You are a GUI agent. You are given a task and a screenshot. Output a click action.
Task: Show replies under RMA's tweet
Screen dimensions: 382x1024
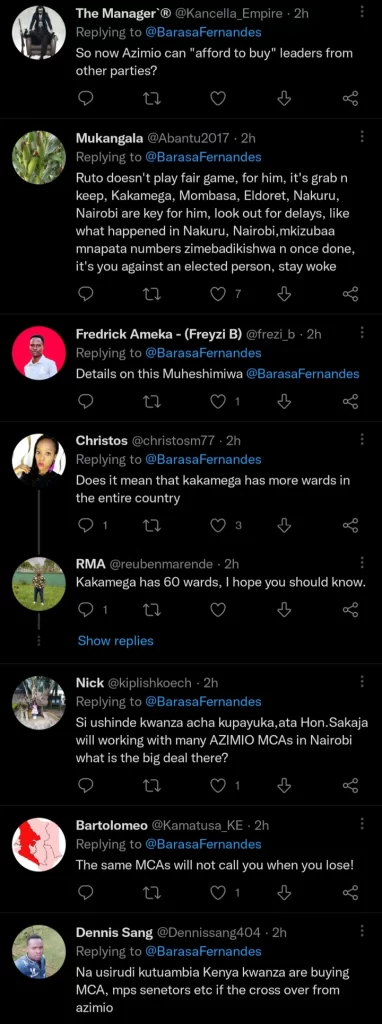[x=116, y=640]
